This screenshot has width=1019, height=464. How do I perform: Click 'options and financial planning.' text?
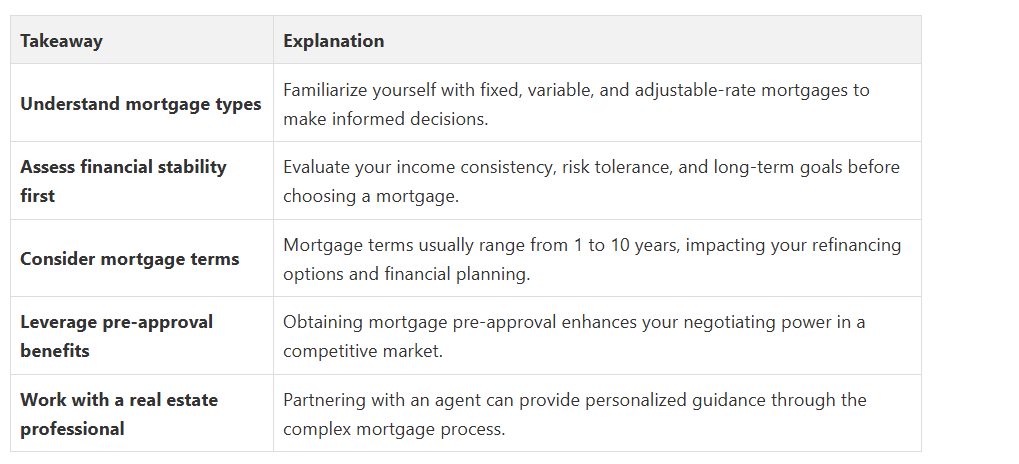point(407,274)
